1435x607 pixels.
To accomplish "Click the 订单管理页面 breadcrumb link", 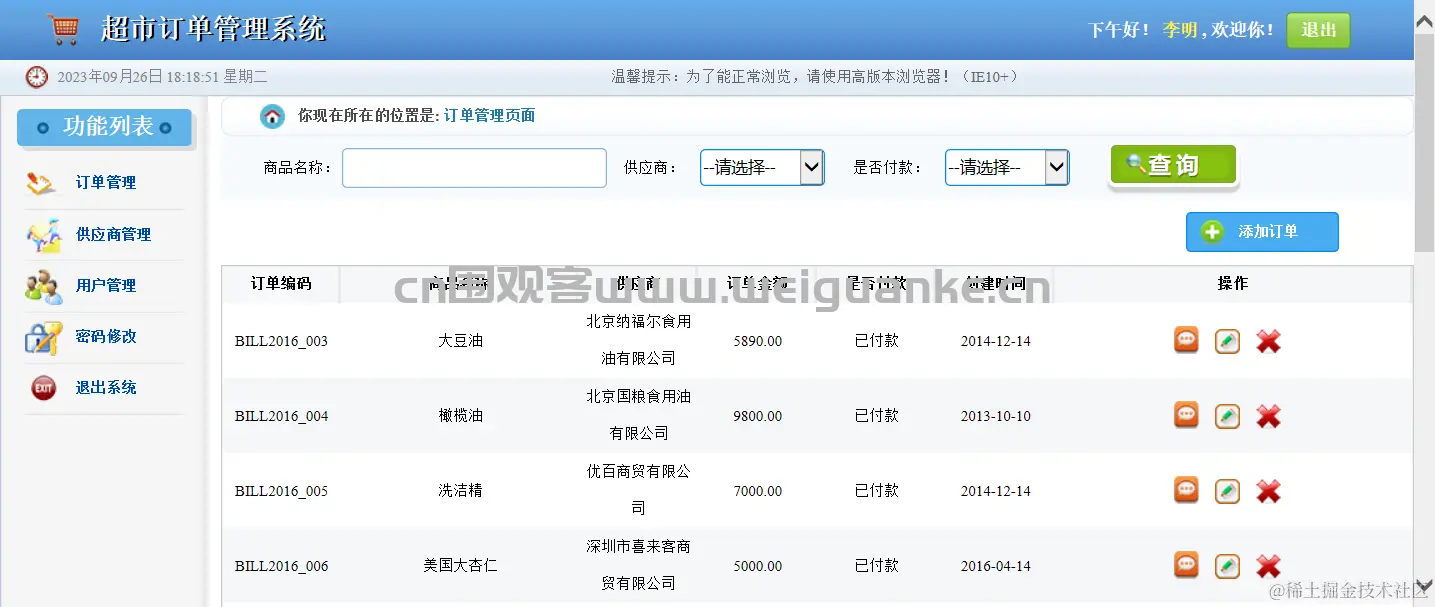I will (489, 116).
